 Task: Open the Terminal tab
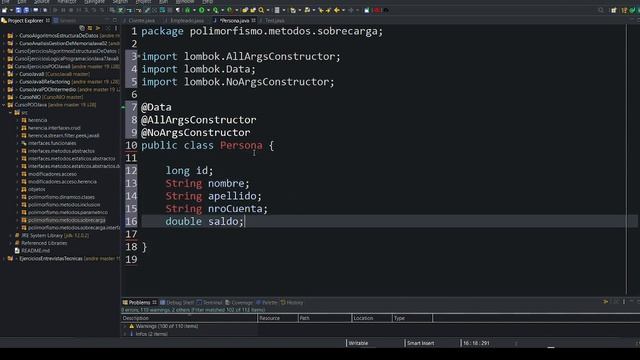click(210, 302)
